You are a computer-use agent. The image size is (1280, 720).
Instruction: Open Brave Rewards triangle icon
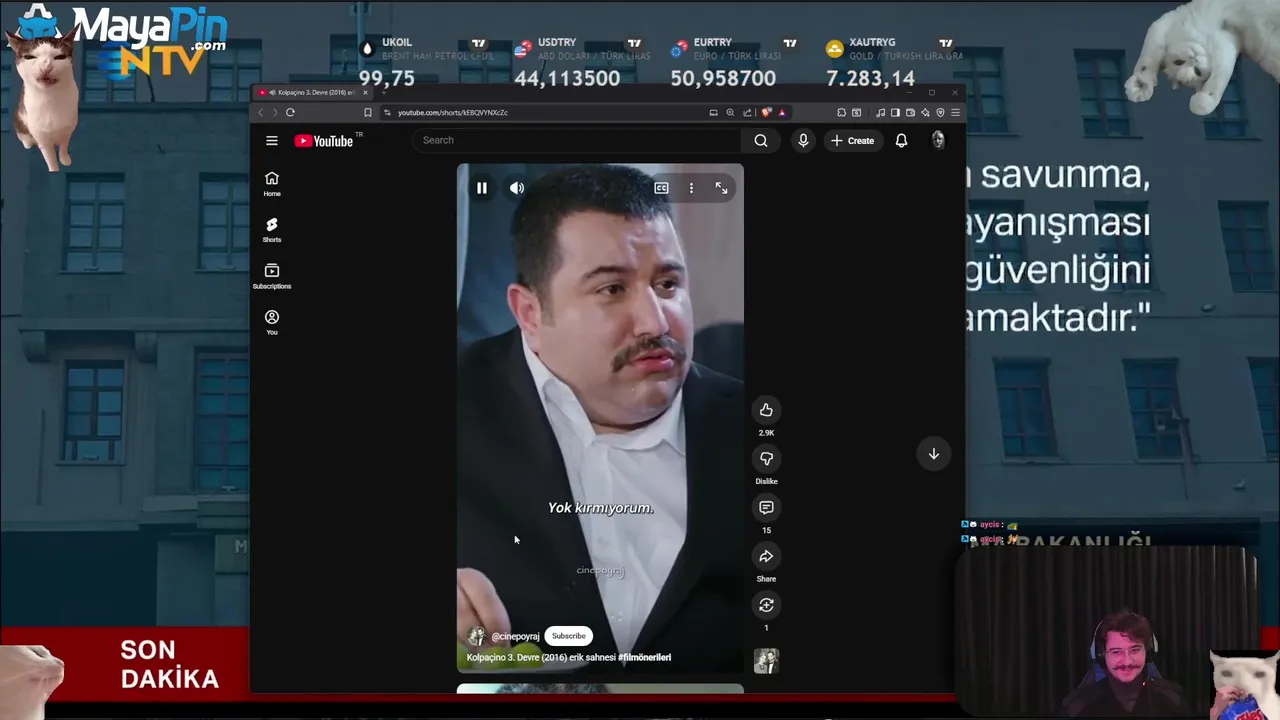[782, 113]
